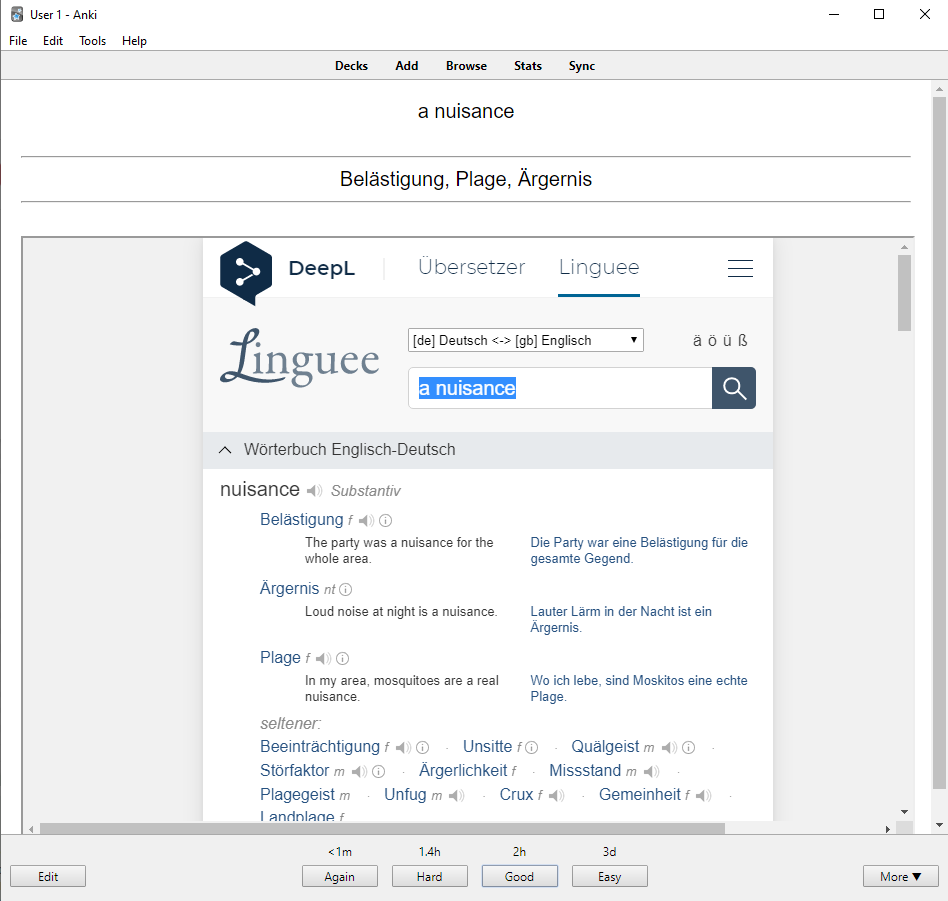Open the More dropdown button
The width and height of the screenshot is (948, 901).
coord(900,876)
